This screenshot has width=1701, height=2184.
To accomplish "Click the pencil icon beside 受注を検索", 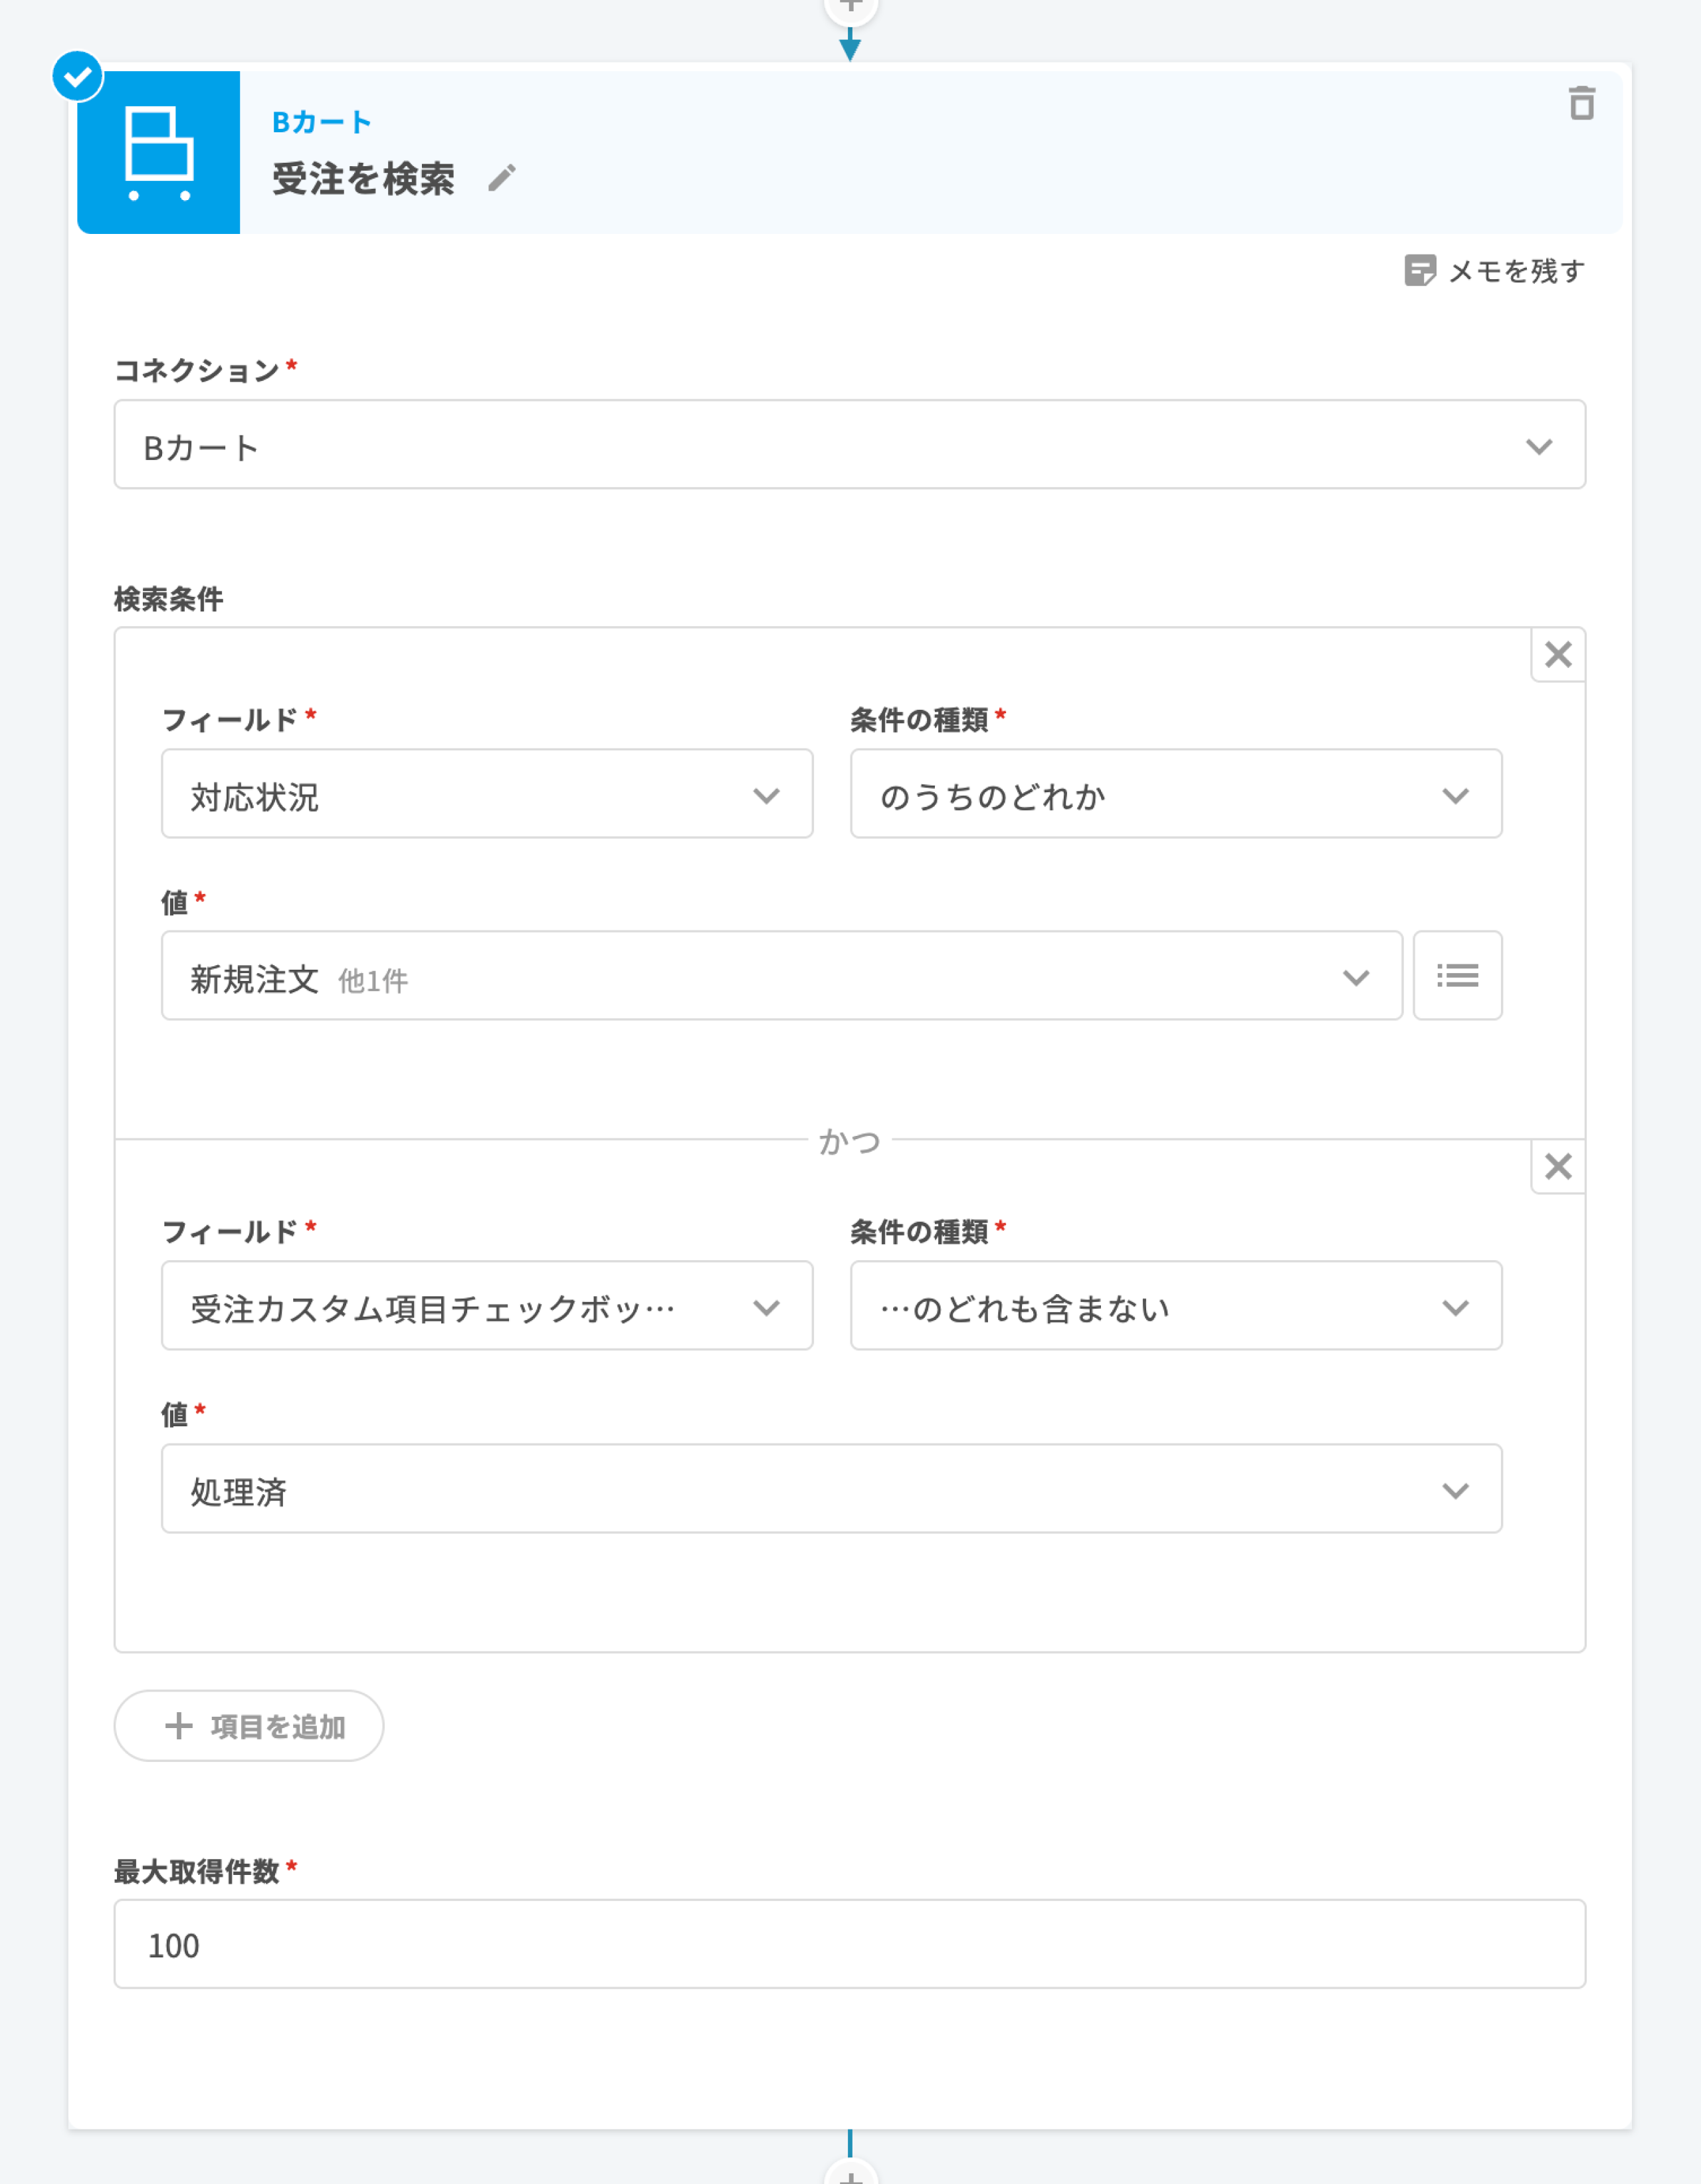I will coord(502,179).
